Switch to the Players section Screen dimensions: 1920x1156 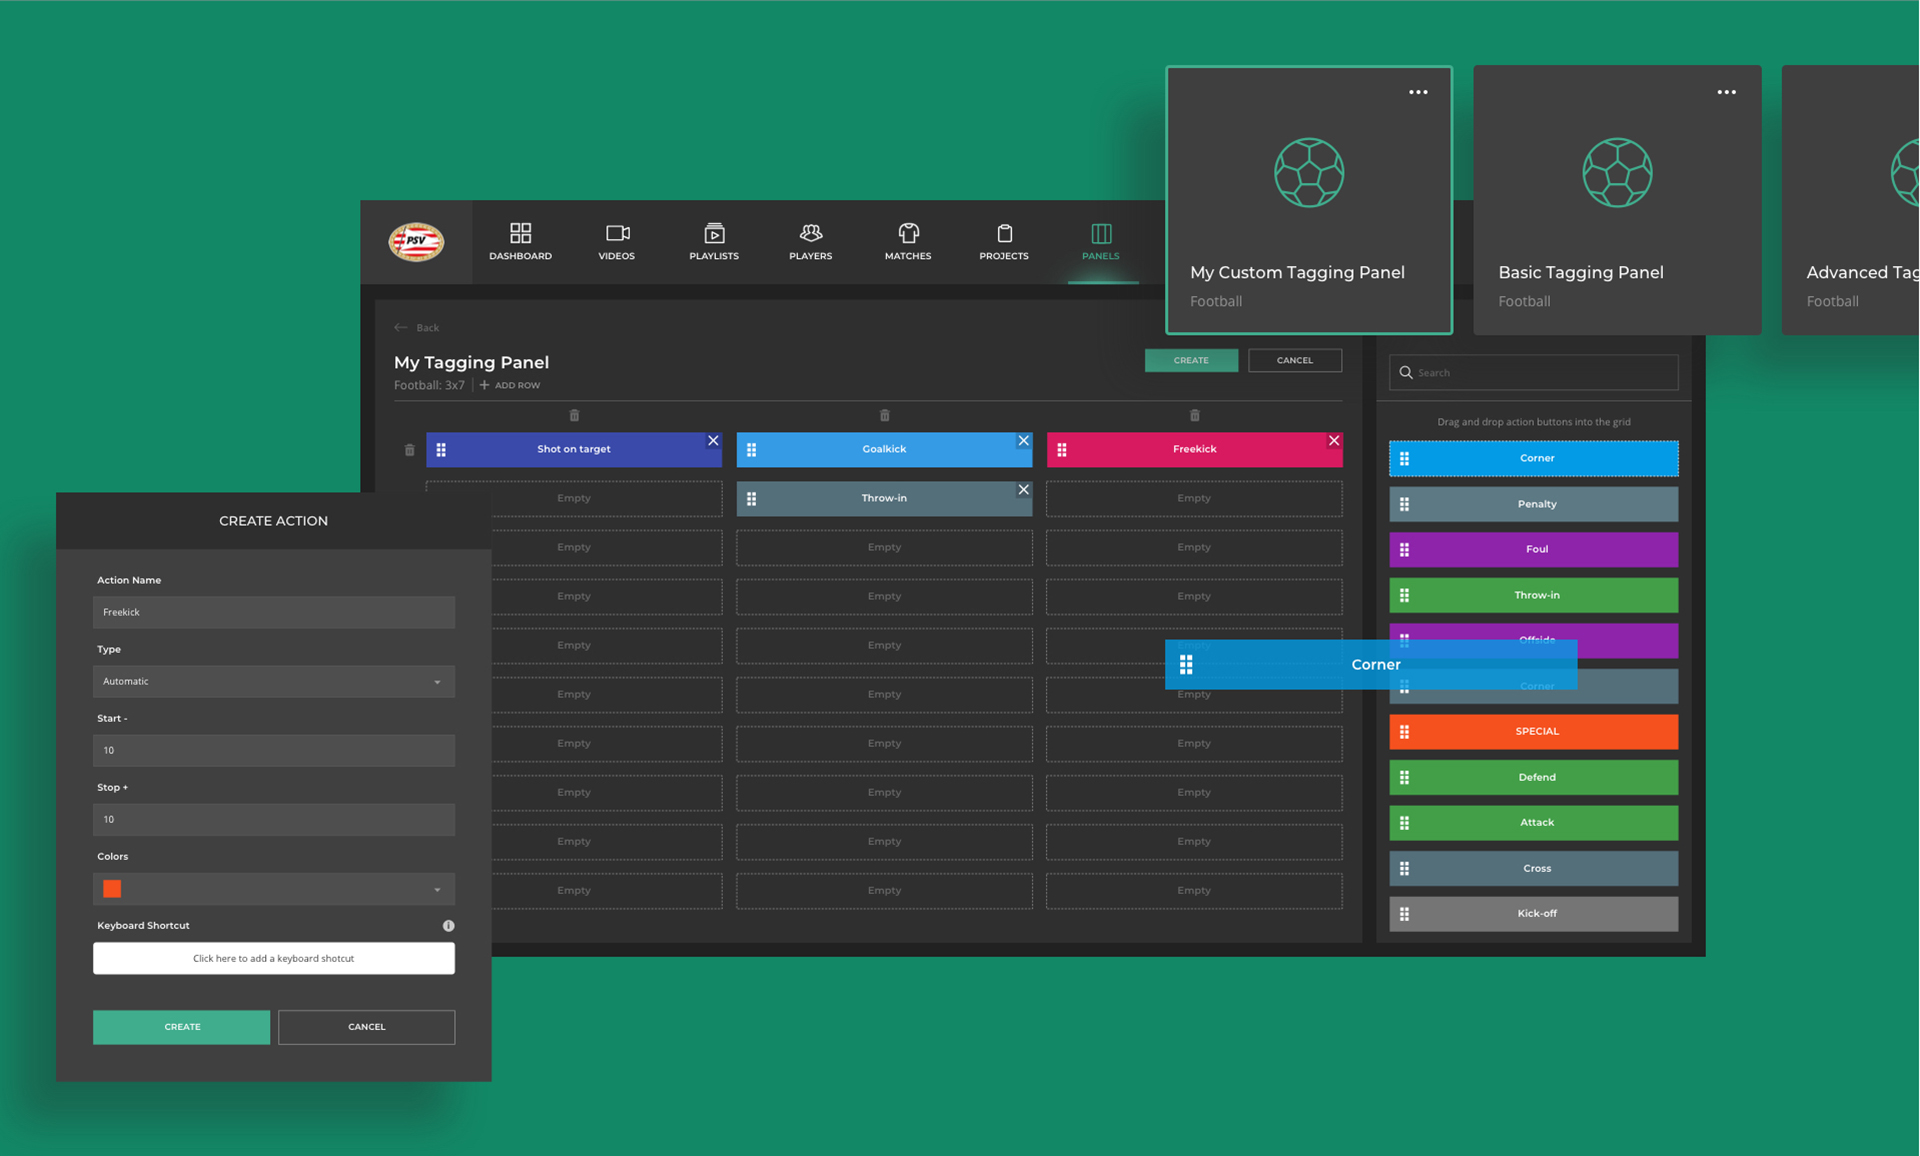click(x=810, y=241)
